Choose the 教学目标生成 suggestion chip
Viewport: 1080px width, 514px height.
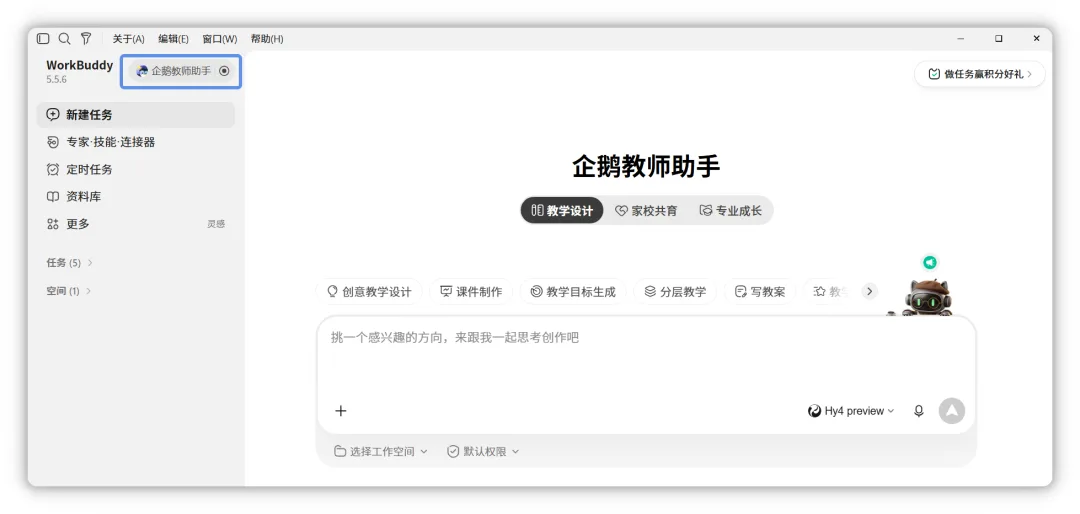[573, 291]
